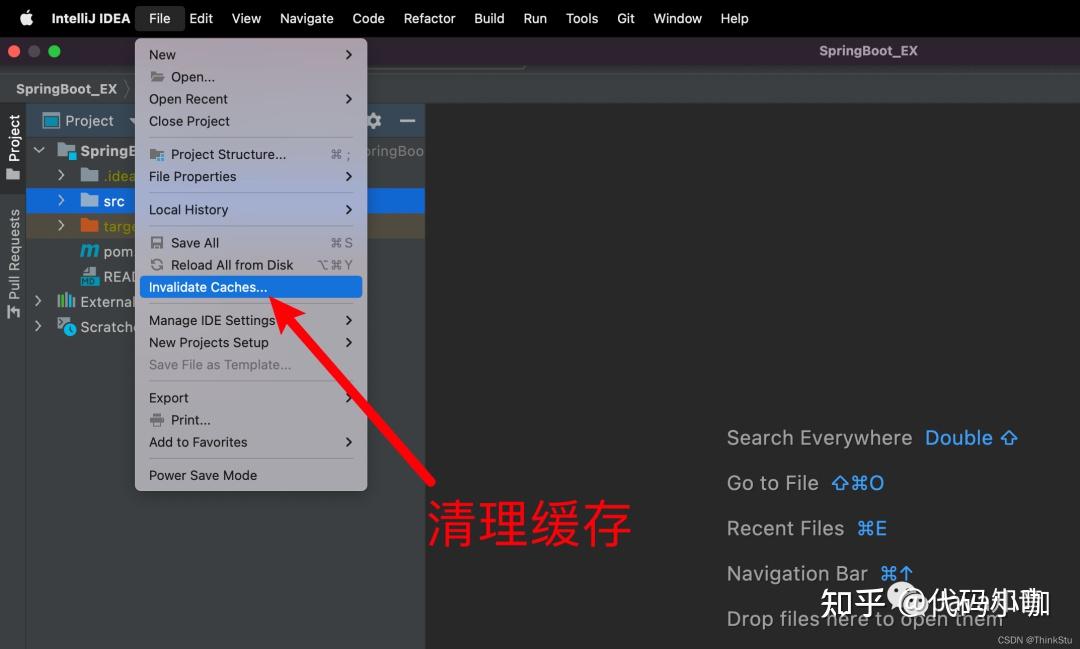Open the Git menu
Screen dimensions: 1080x649
[x=625, y=19]
